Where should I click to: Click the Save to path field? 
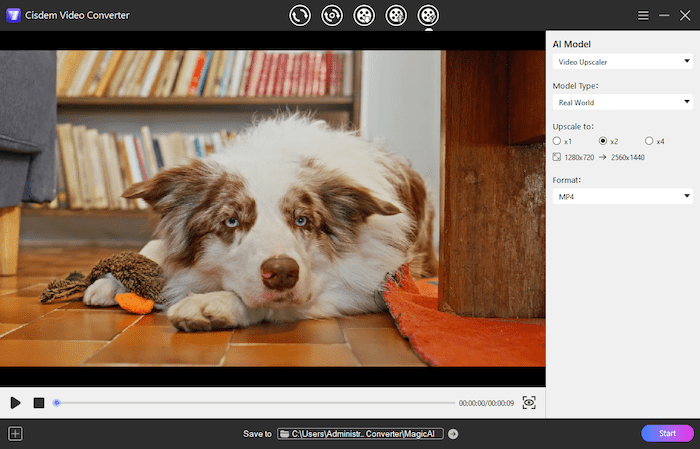(x=360, y=434)
